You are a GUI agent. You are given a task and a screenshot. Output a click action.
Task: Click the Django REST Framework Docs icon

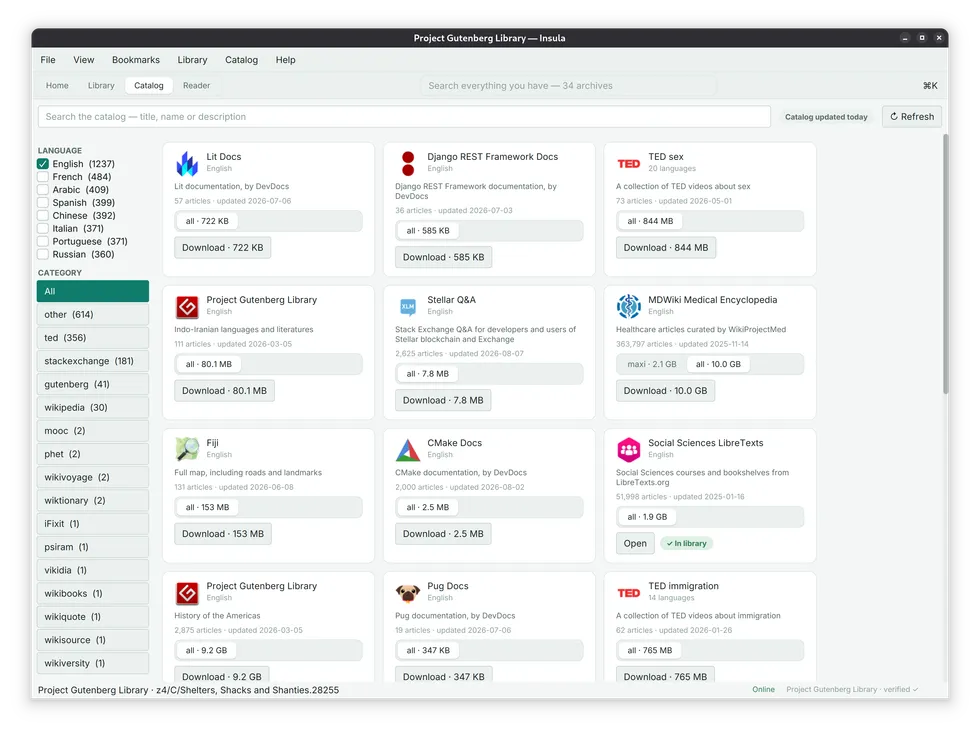[x=408, y=164]
